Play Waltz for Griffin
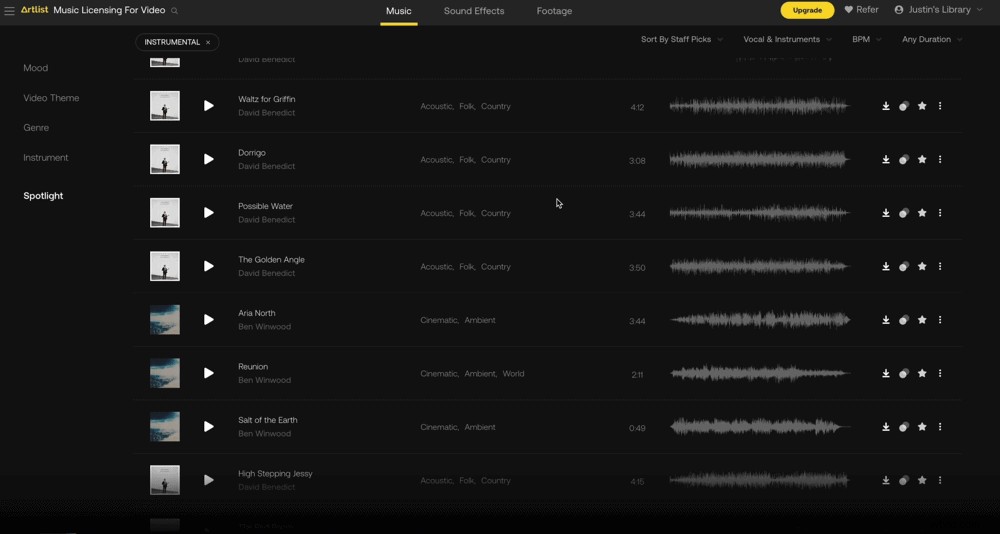 209,106
